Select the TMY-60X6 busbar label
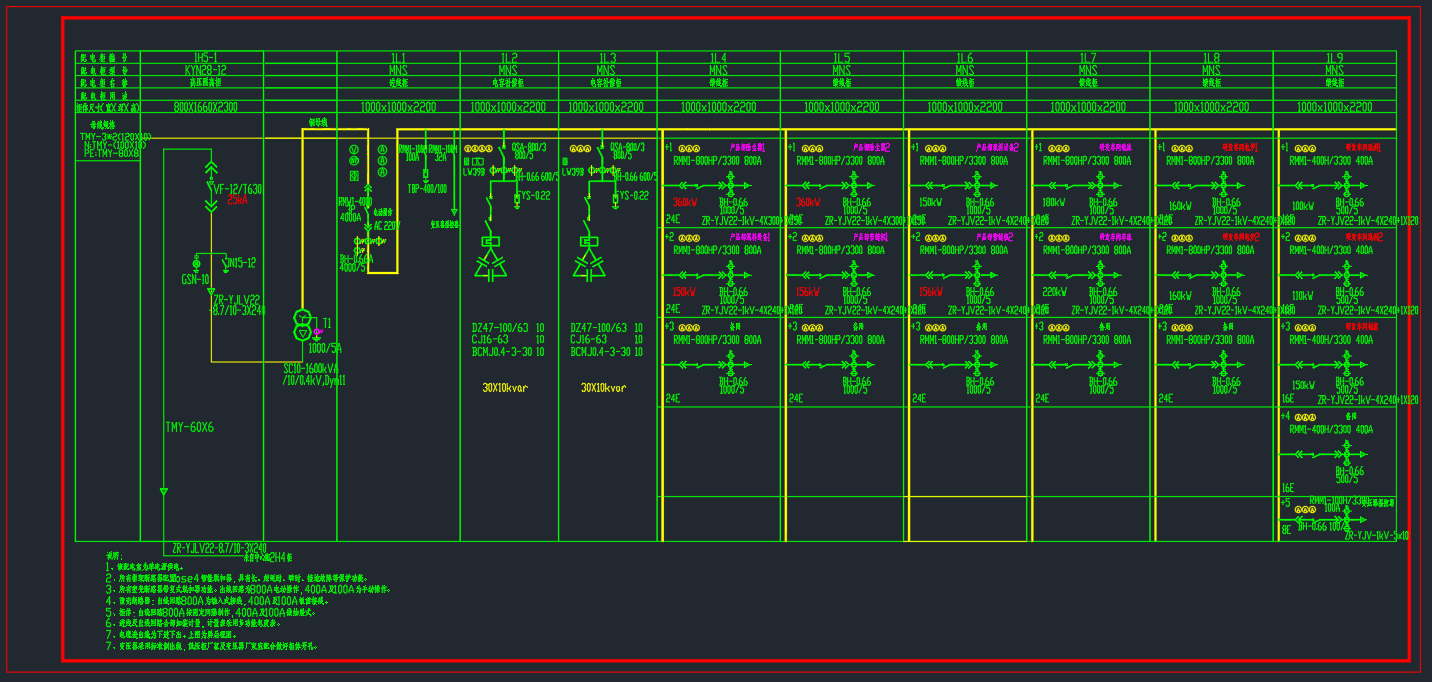This screenshot has height=682, width=1432. coord(189,428)
